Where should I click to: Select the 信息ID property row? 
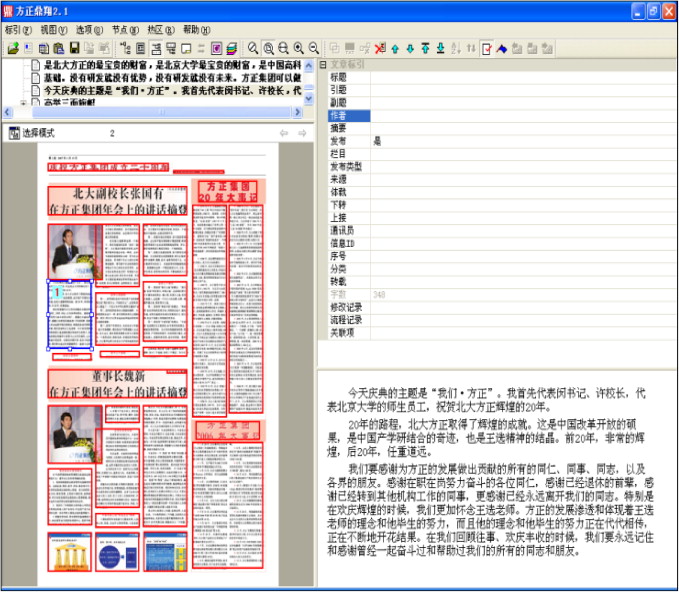tap(501, 243)
